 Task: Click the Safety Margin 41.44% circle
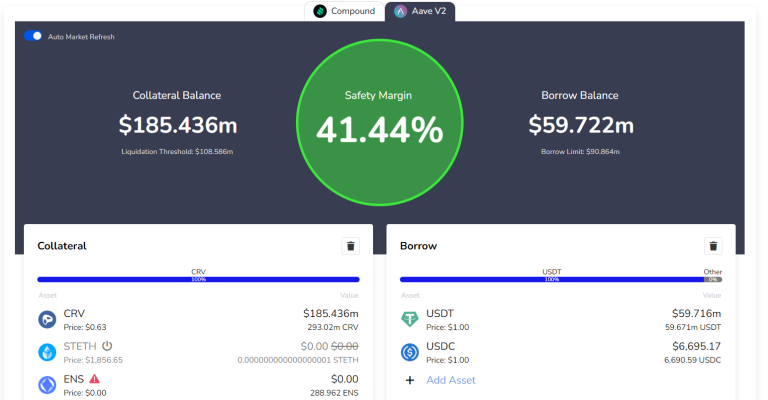[x=380, y=122]
